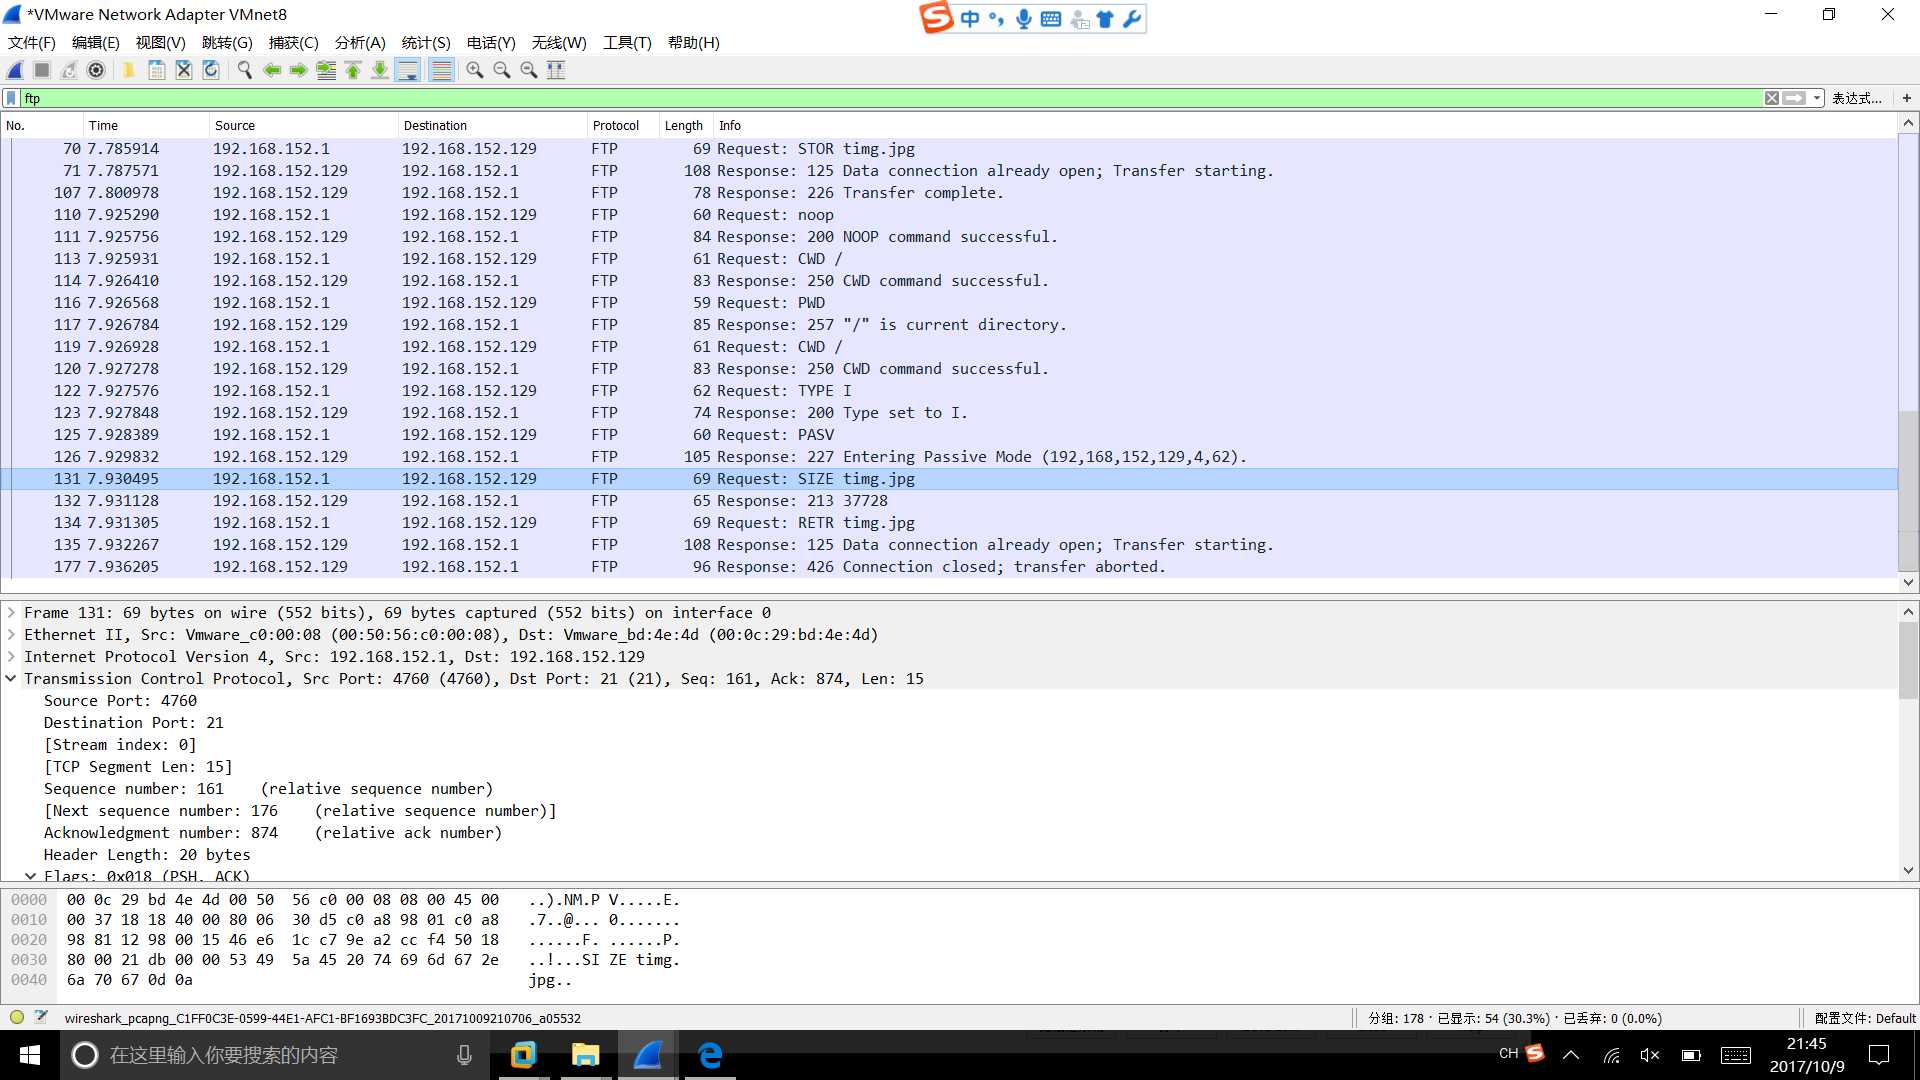
Task: Toggle Sogou IME Chinese mode 中
Action: click(969, 19)
